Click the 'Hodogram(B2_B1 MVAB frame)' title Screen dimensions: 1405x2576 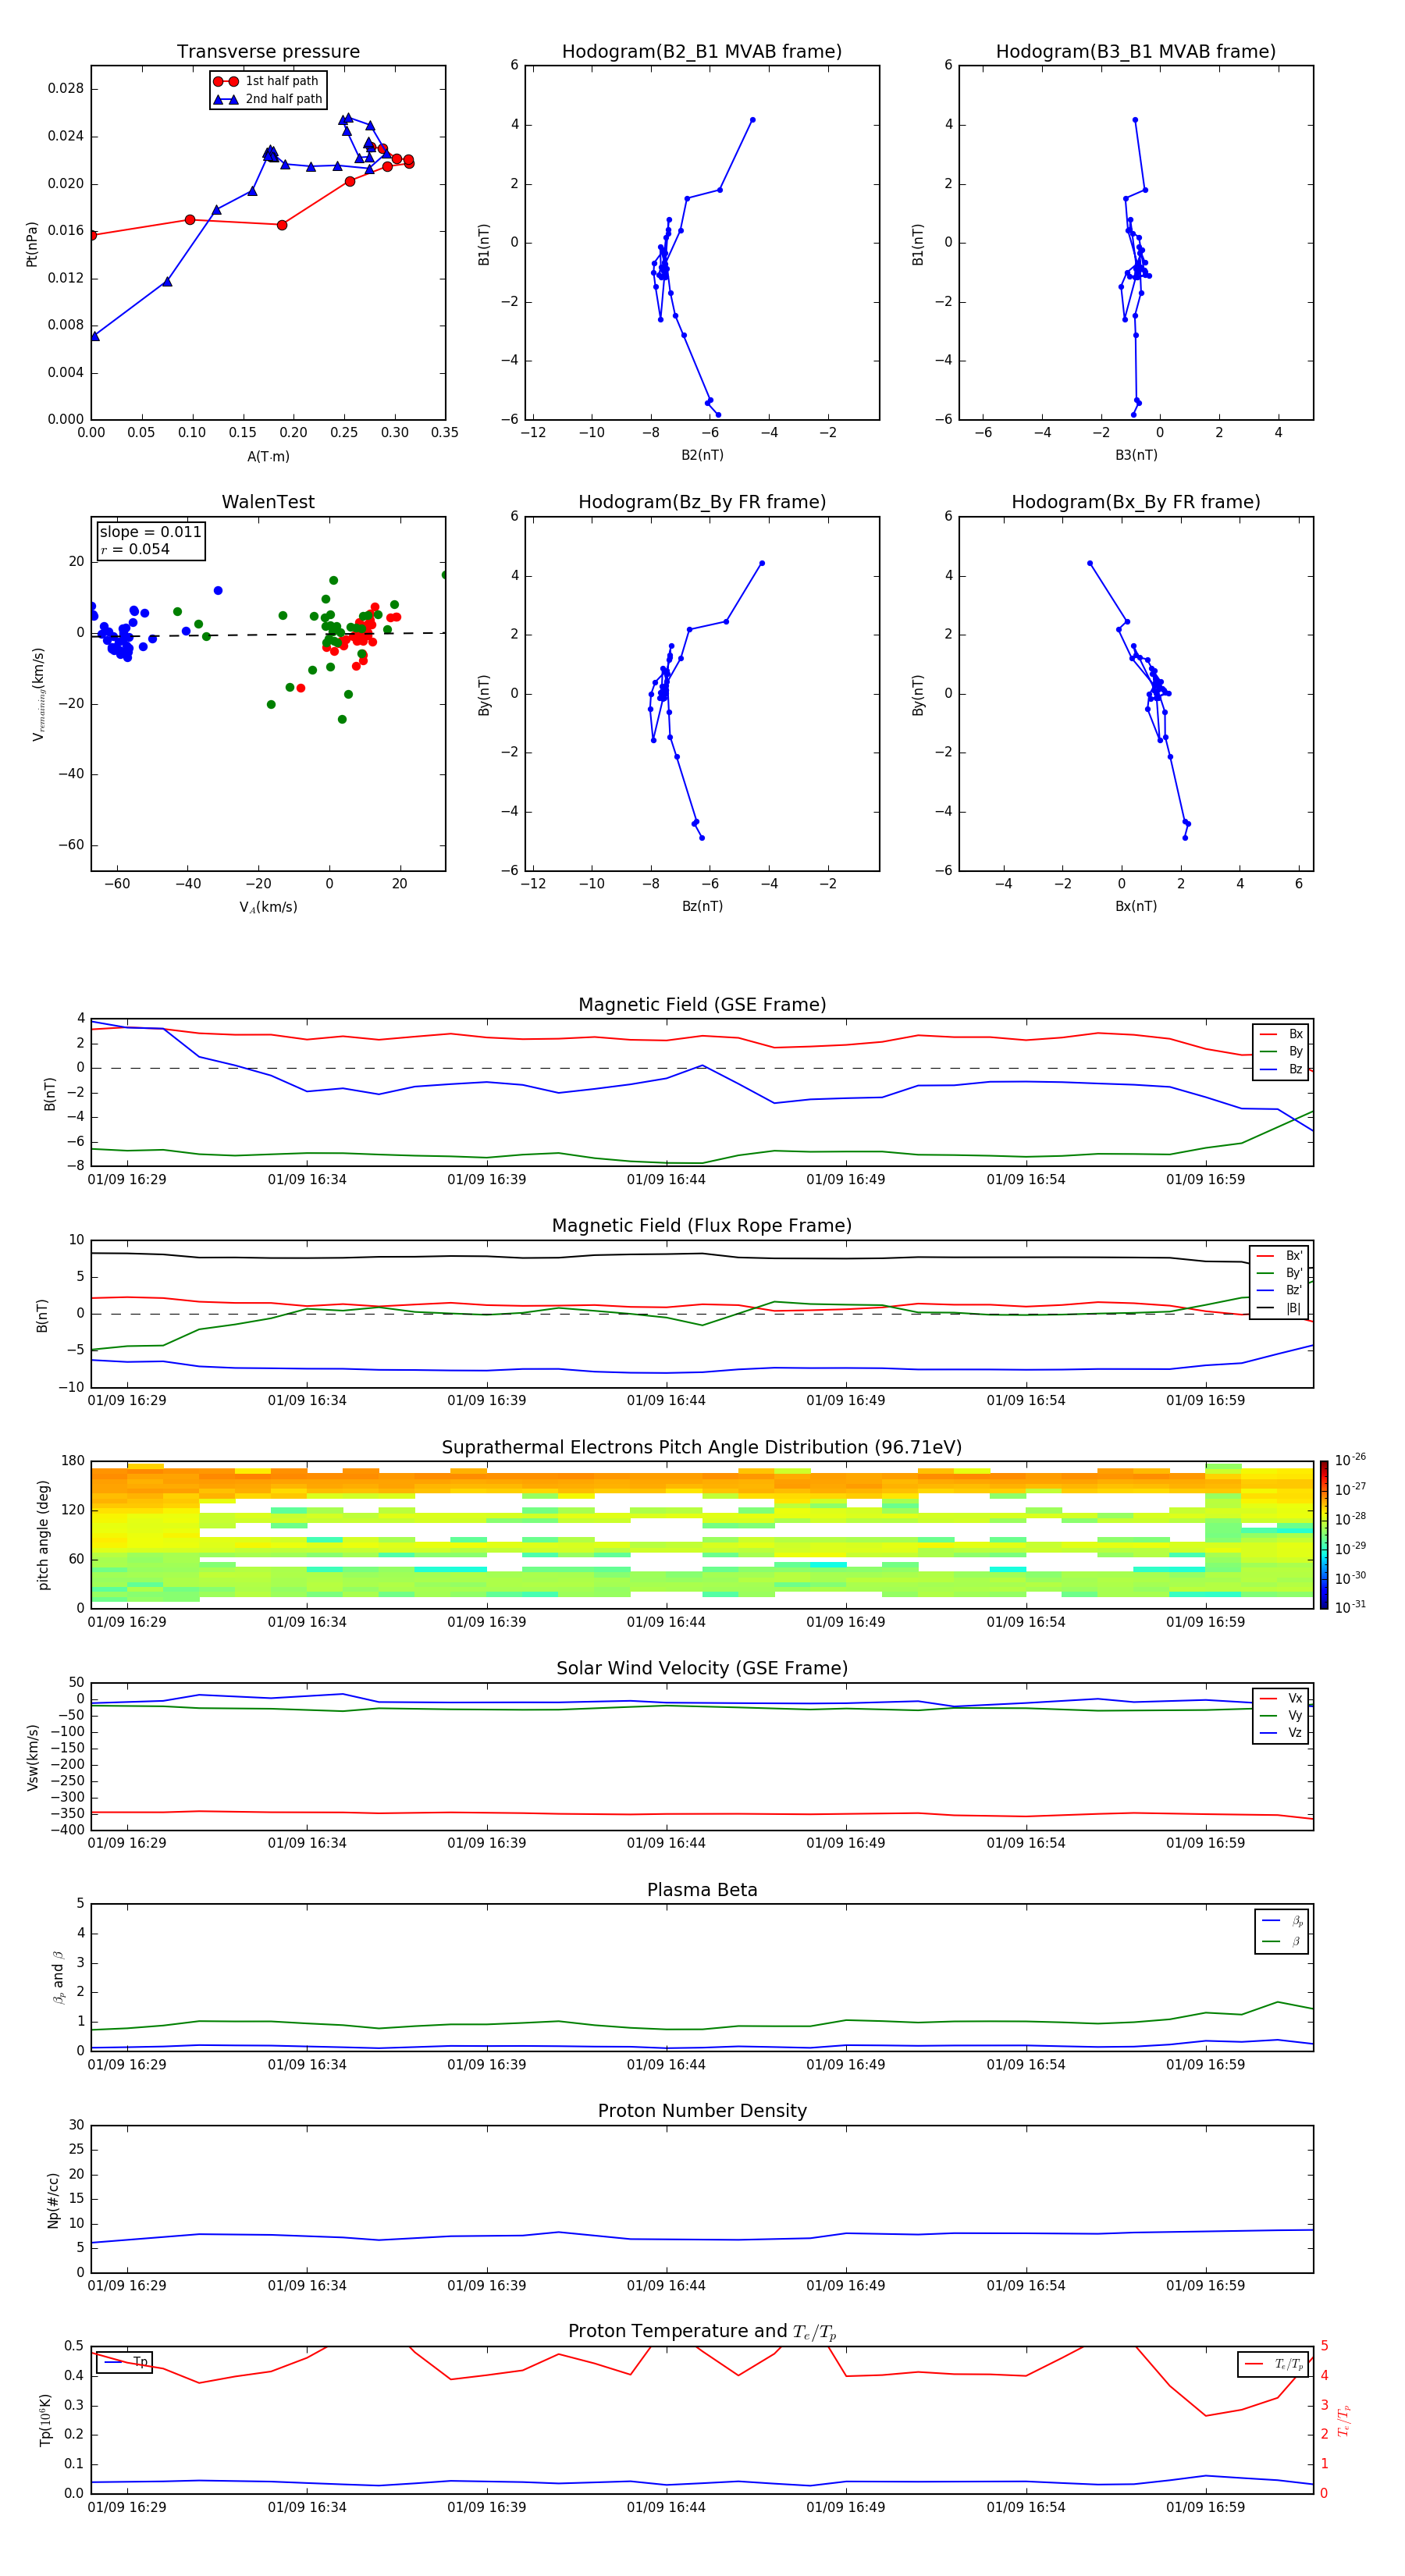coord(702,52)
